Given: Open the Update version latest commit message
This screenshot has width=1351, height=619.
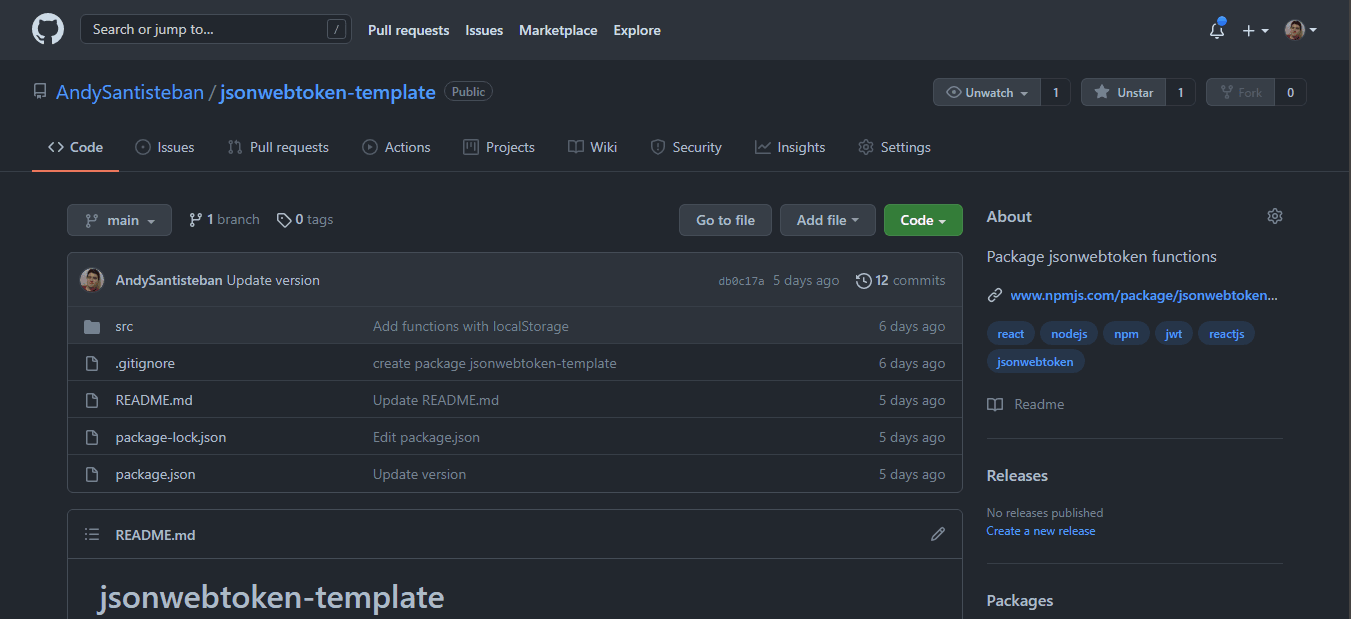Looking at the screenshot, I should [273, 281].
